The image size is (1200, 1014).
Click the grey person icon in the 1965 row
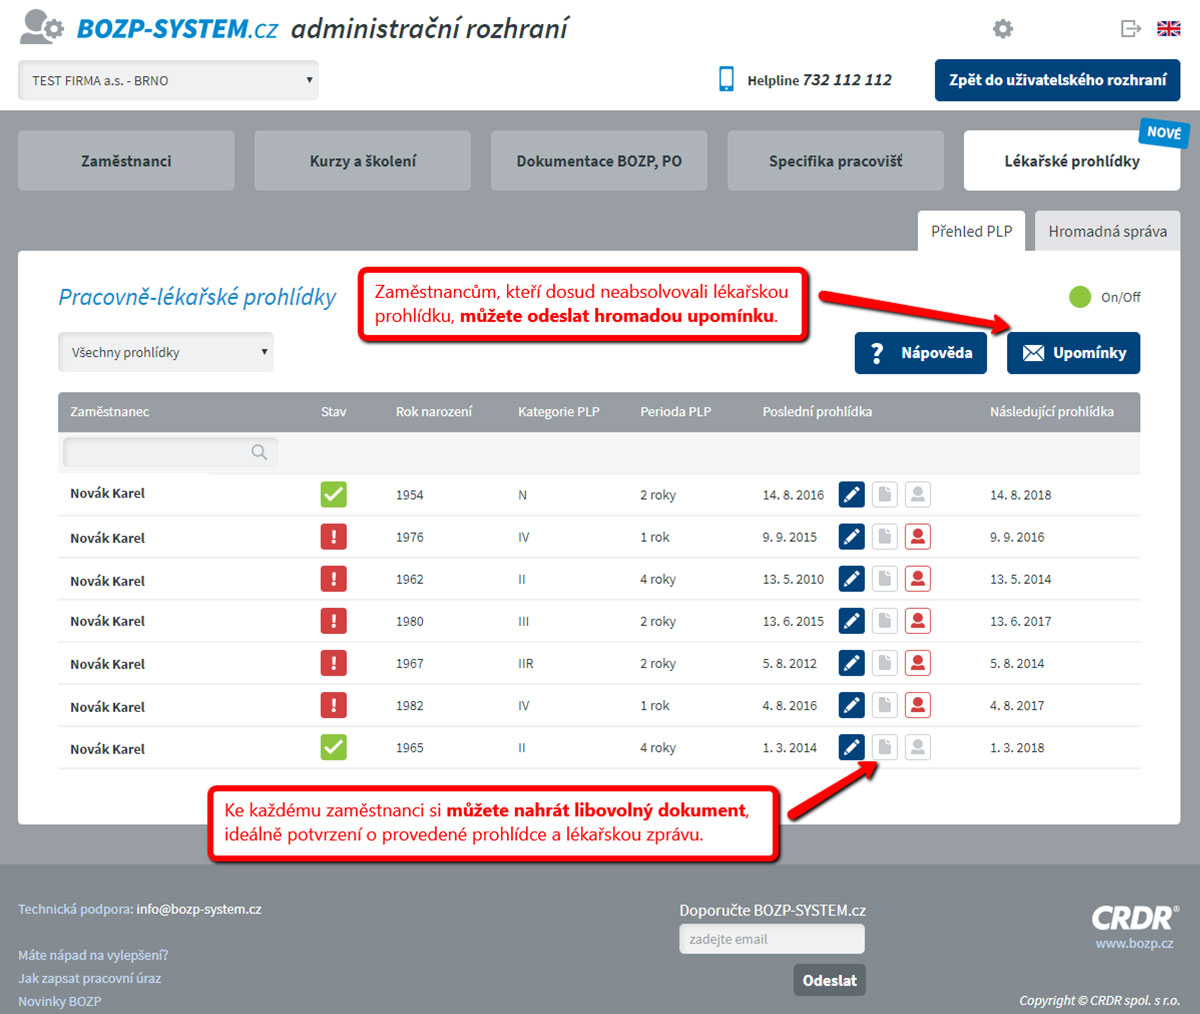pos(918,747)
